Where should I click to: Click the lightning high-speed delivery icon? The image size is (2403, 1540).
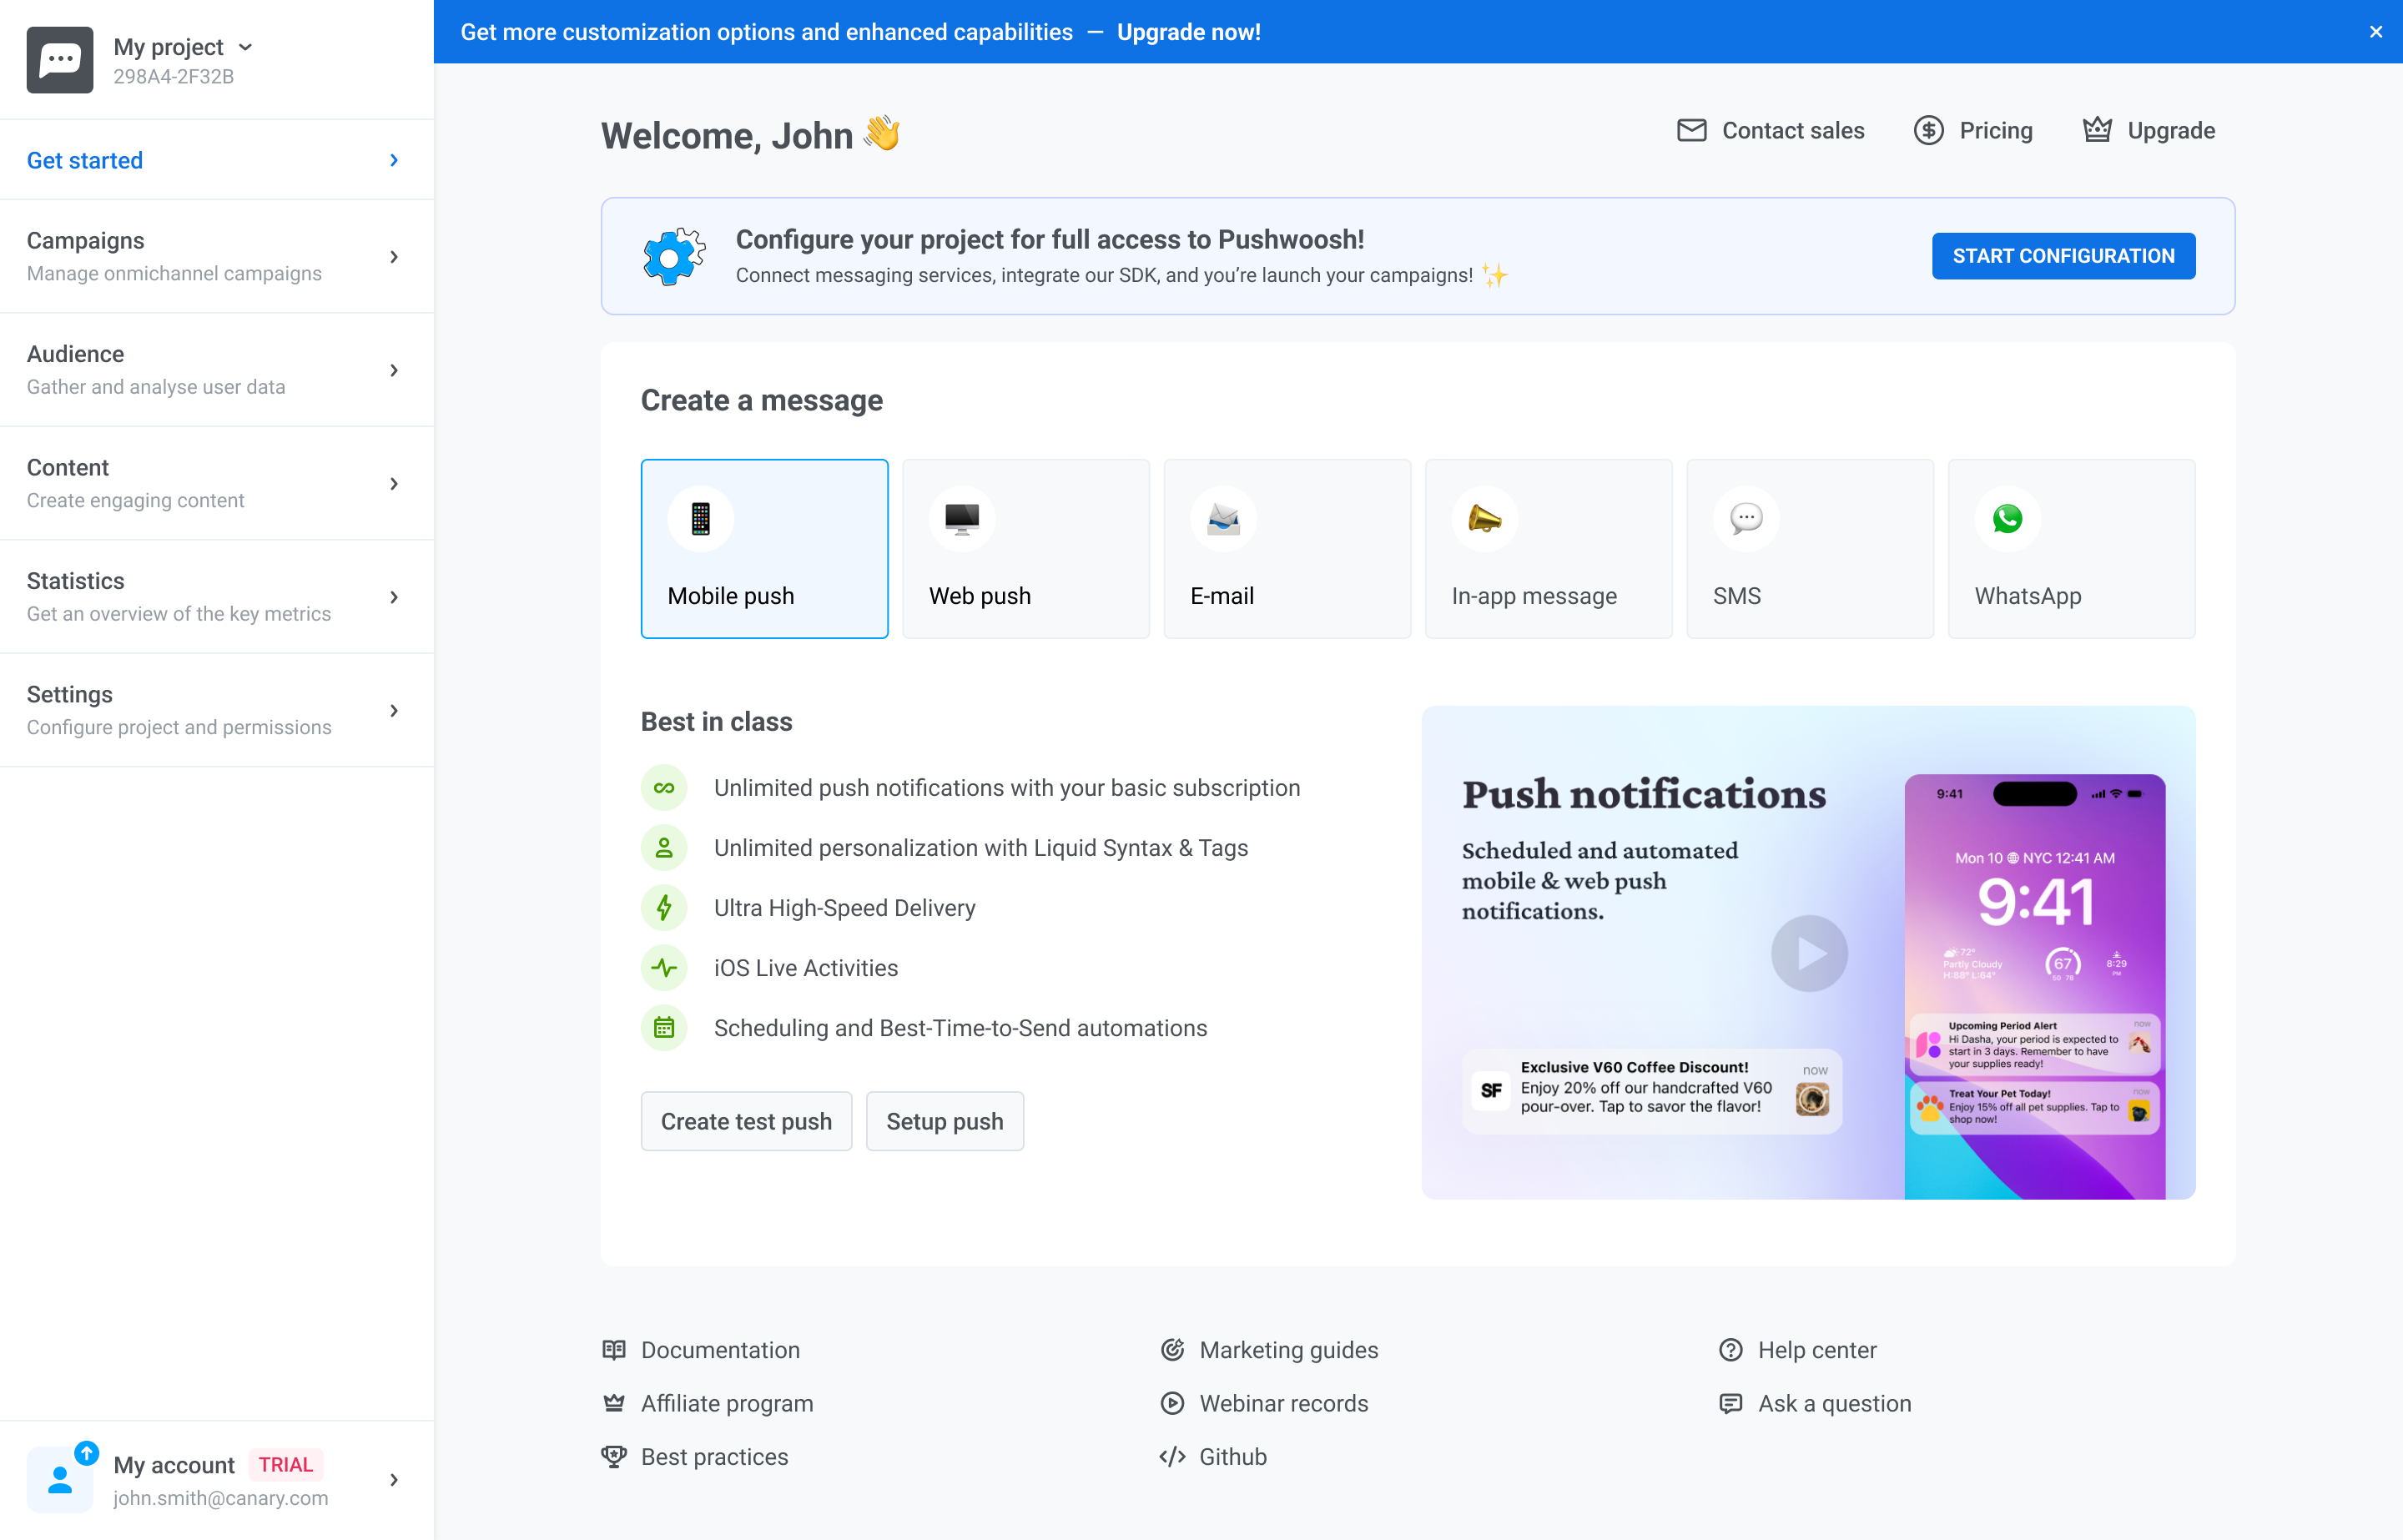[x=664, y=908]
